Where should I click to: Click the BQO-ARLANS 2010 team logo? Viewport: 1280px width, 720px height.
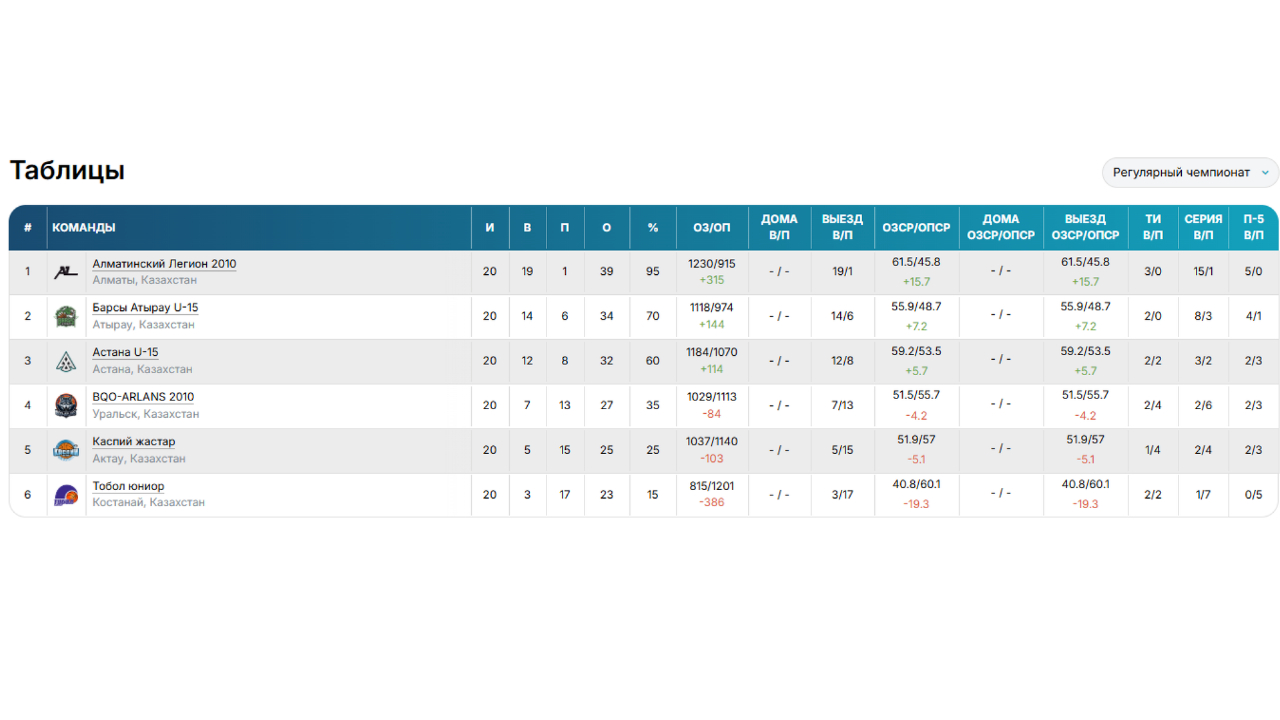click(66, 406)
